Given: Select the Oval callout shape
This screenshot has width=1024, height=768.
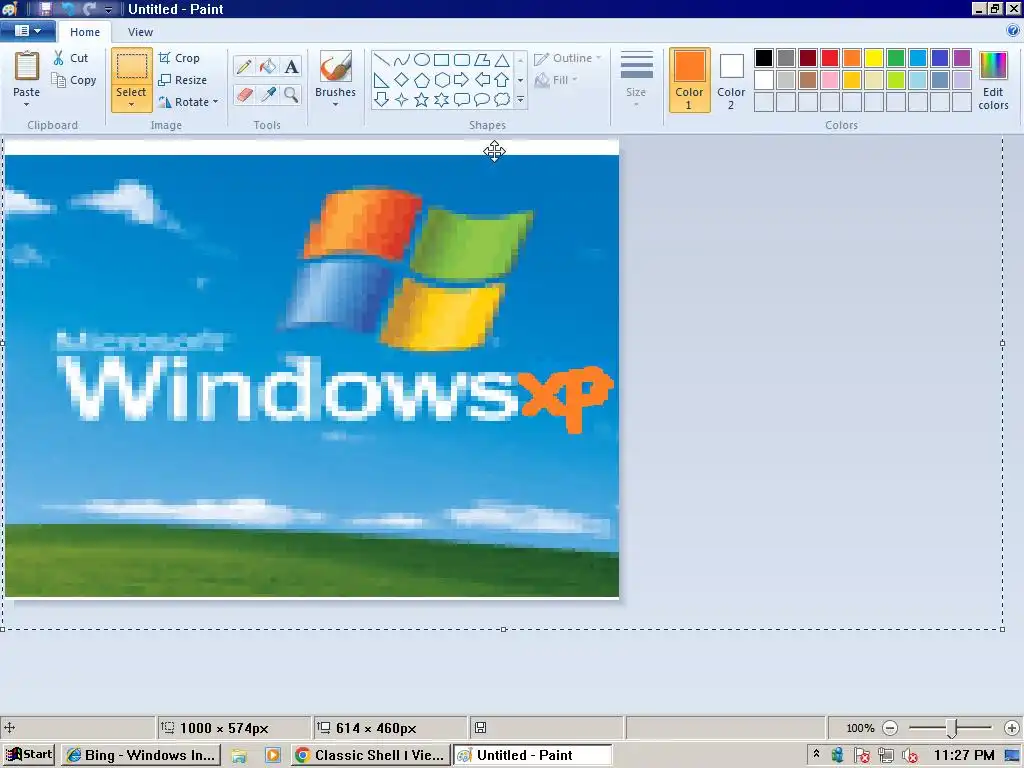Looking at the screenshot, I should pyautogui.click(x=482, y=100).
